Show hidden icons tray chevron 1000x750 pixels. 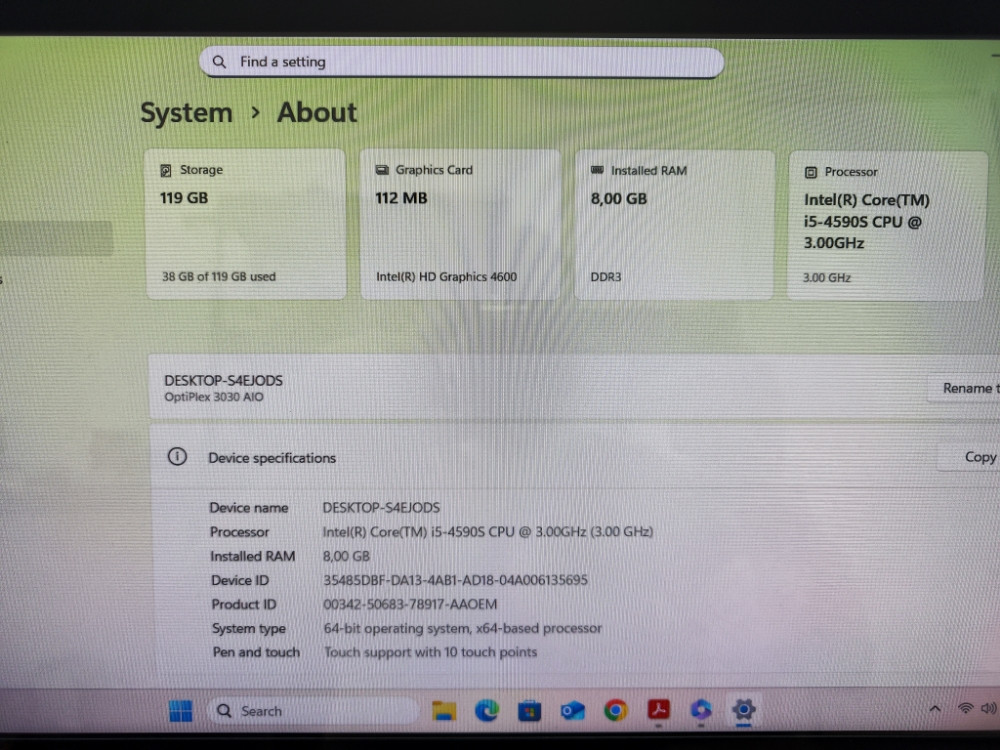[x=935, y=709]
